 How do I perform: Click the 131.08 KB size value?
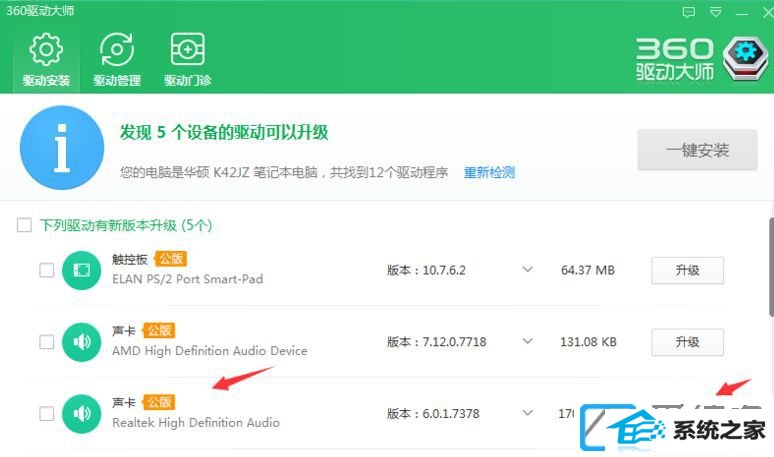click(x=588, y=342)
